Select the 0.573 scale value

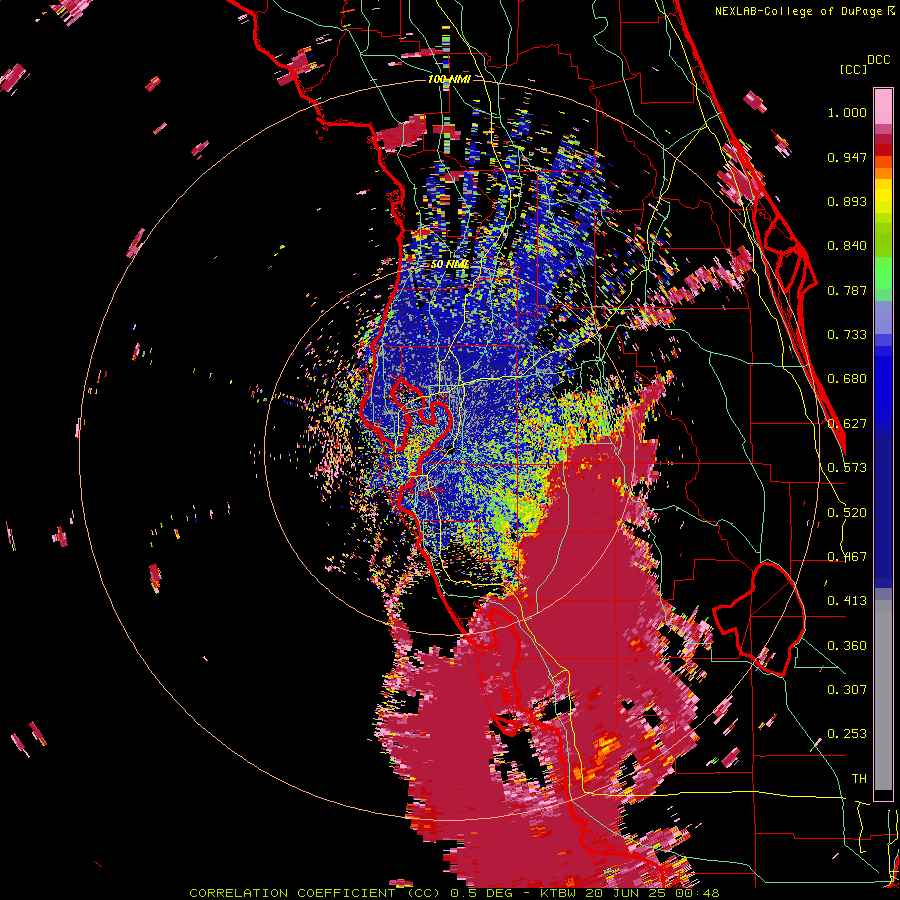click(847, 468)
